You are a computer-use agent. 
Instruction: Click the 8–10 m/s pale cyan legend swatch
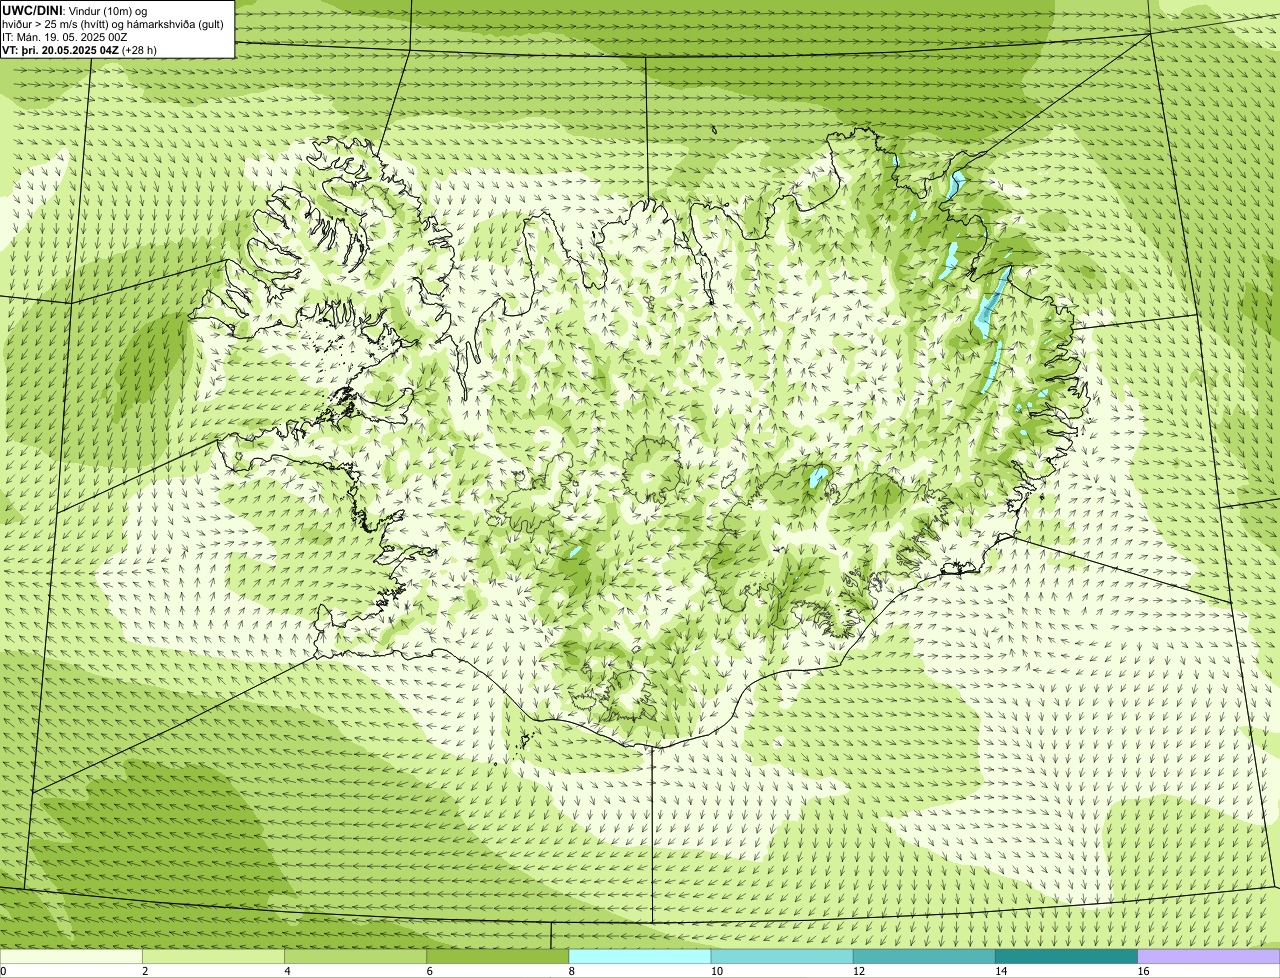coord(640,956)
